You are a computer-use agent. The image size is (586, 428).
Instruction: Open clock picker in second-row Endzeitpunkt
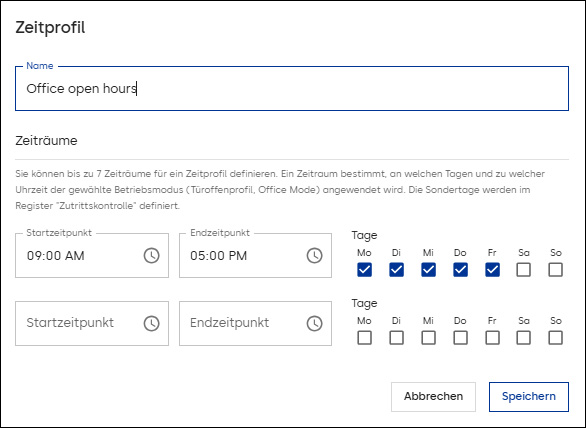(314, 323)
